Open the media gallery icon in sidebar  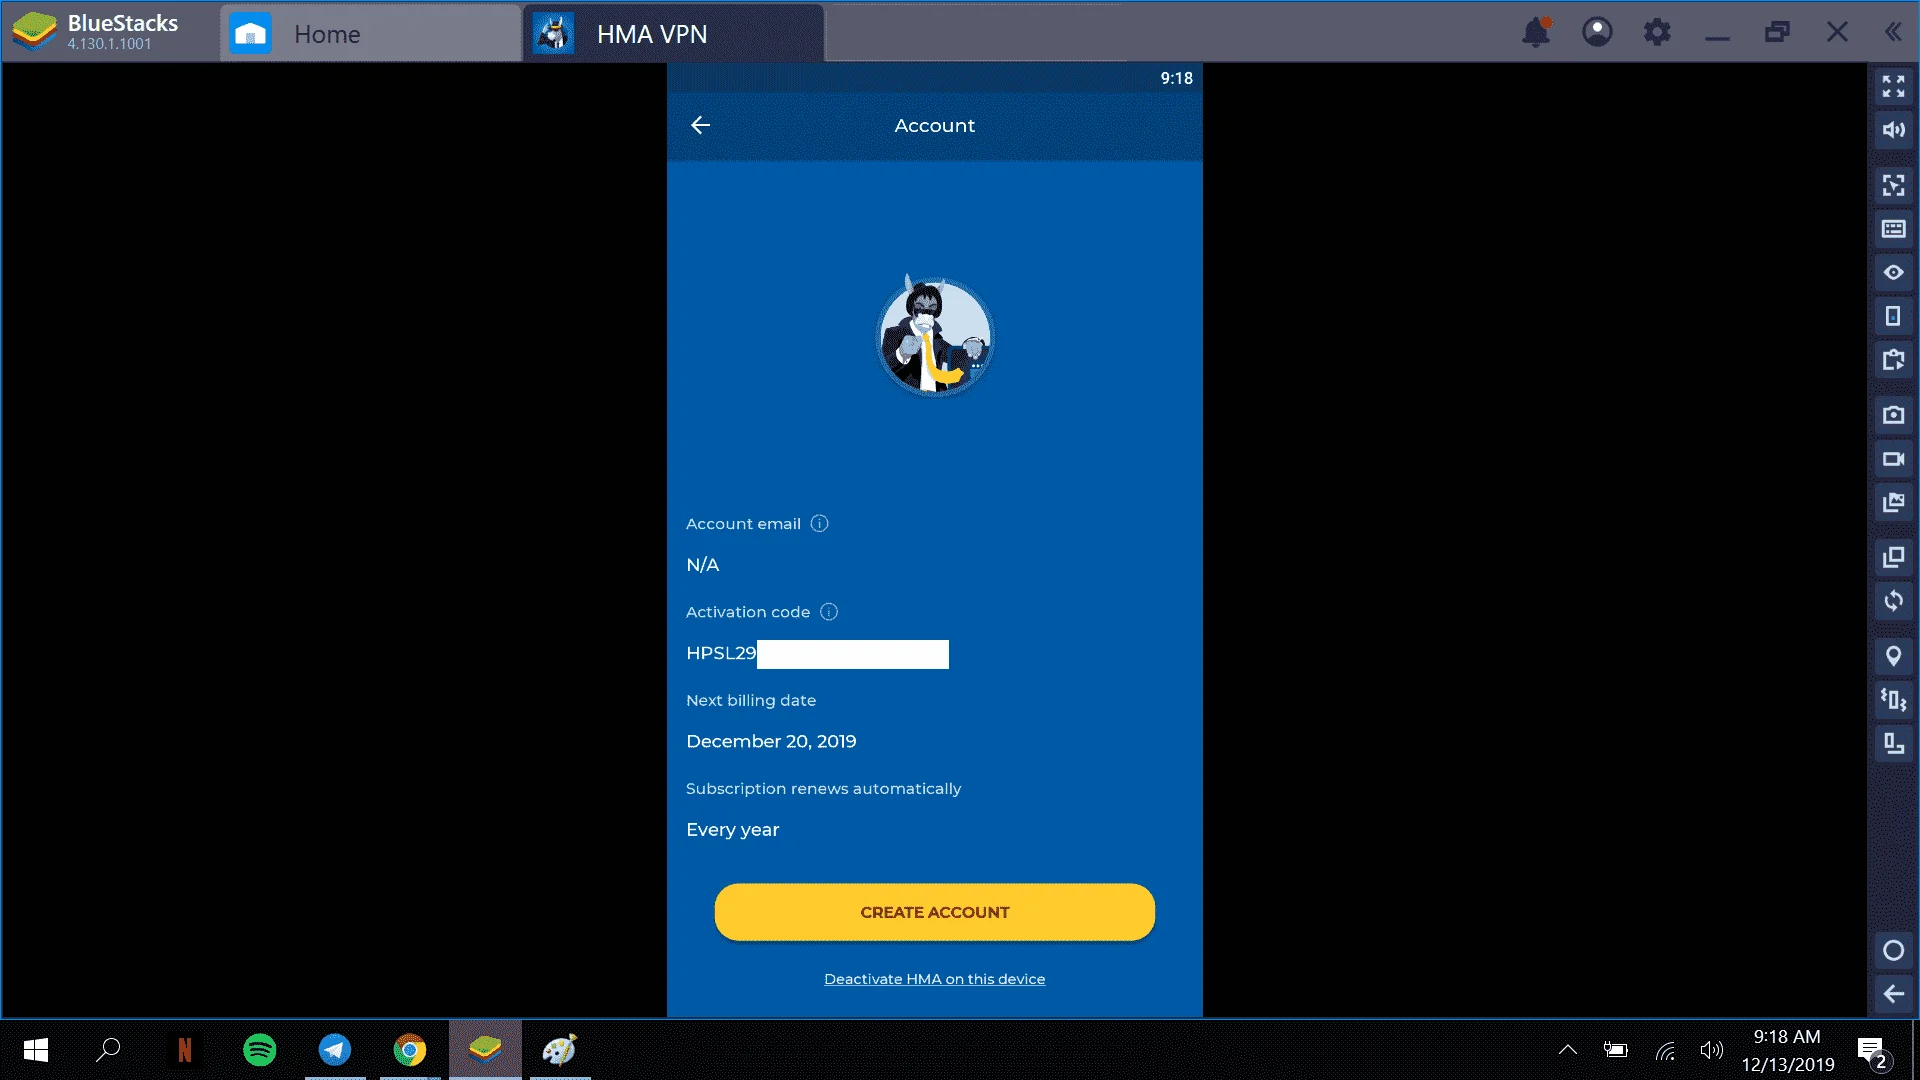1893,502
